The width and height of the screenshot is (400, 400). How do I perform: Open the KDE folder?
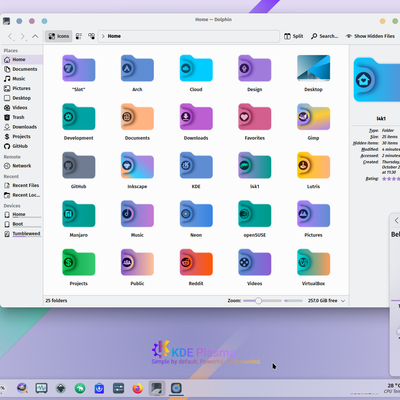tap(196, 166)
